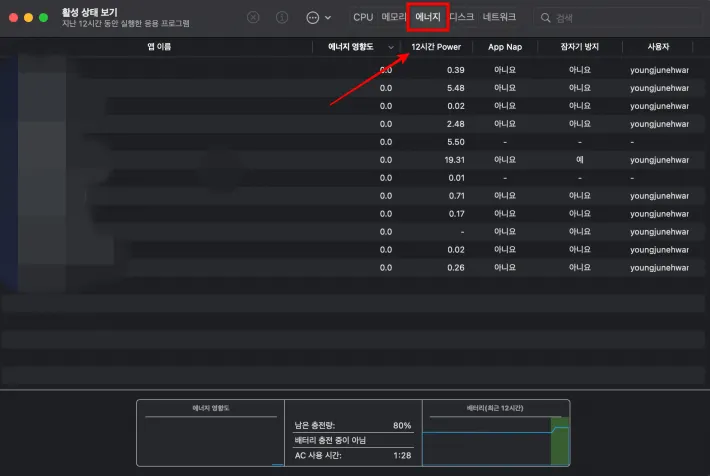Select the 0.26 power value cell

coord(456,268)
